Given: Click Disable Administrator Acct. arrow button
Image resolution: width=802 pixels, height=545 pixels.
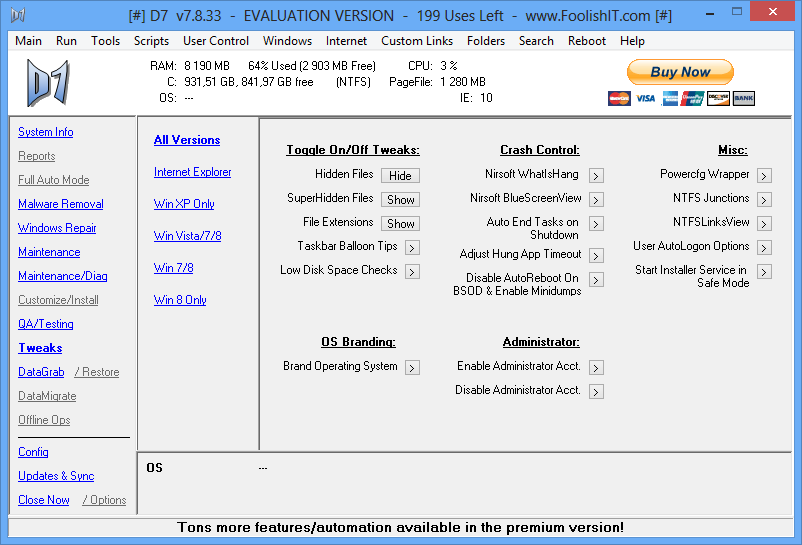Looking at the screenshot, I should point(596,392).
